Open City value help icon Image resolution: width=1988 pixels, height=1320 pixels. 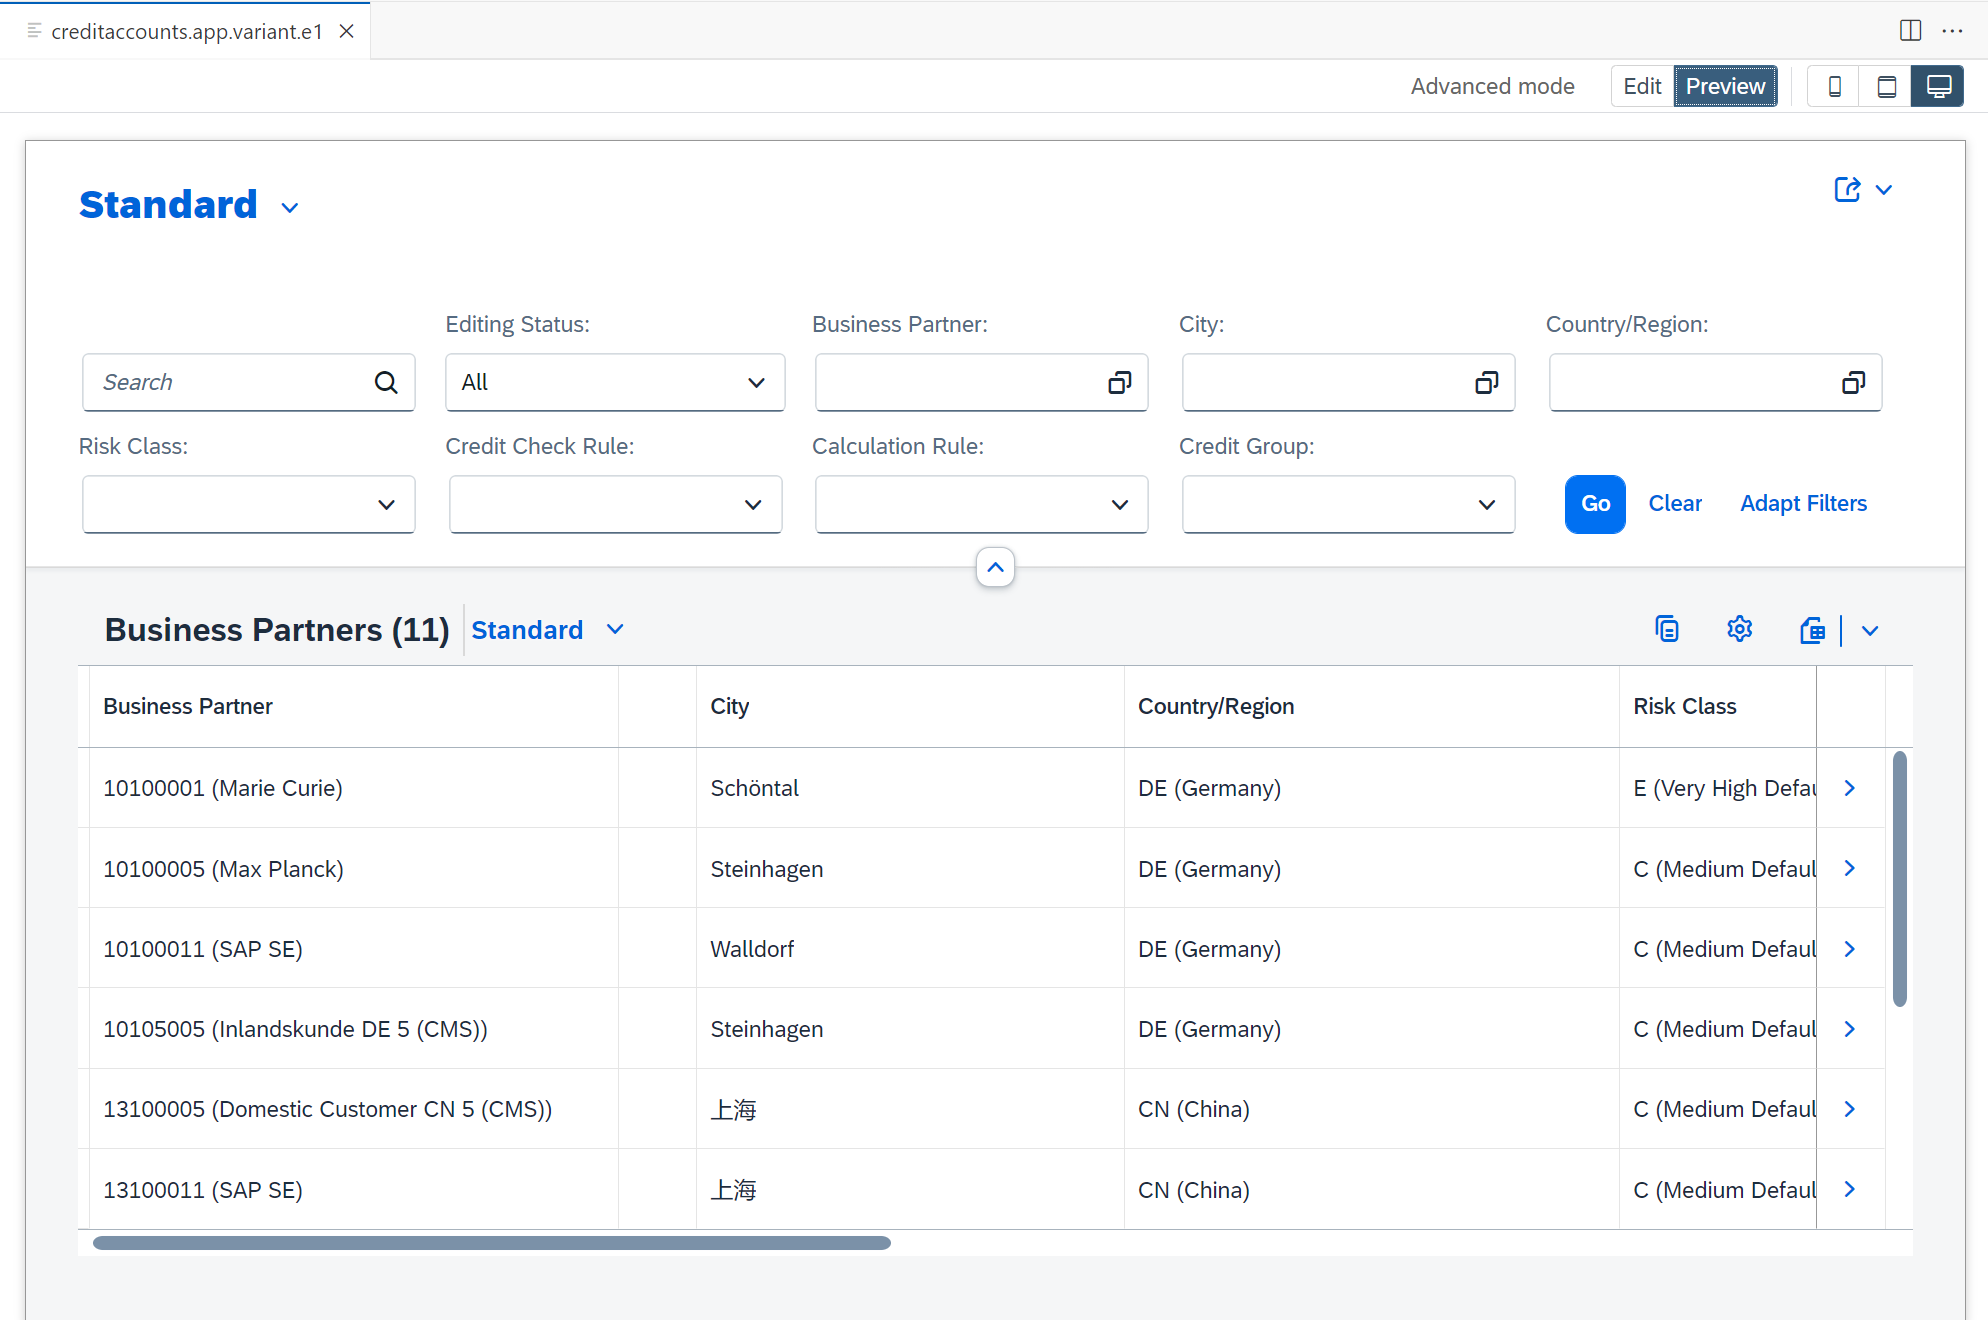1487,382
